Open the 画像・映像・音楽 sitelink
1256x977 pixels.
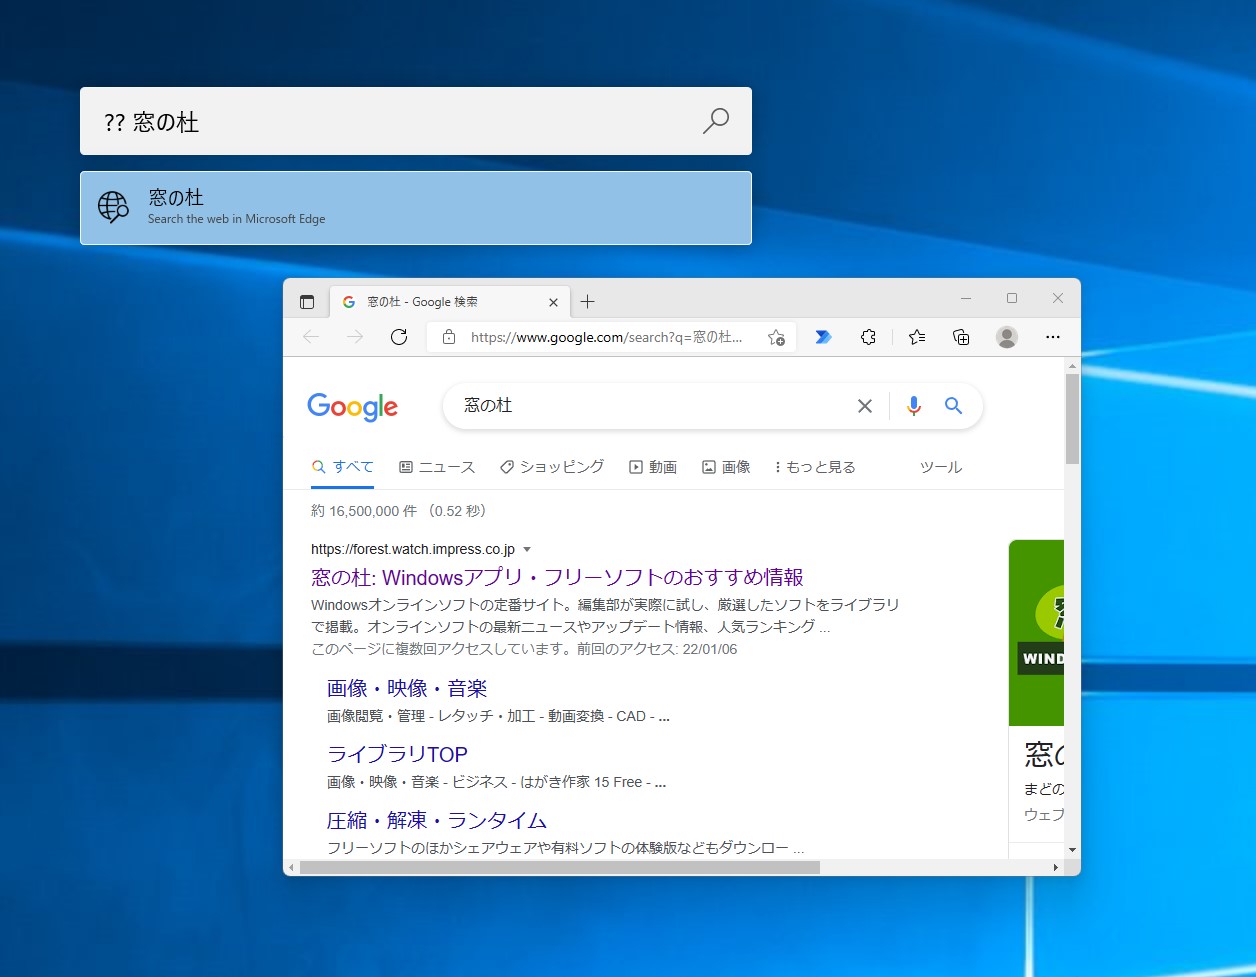407,688
